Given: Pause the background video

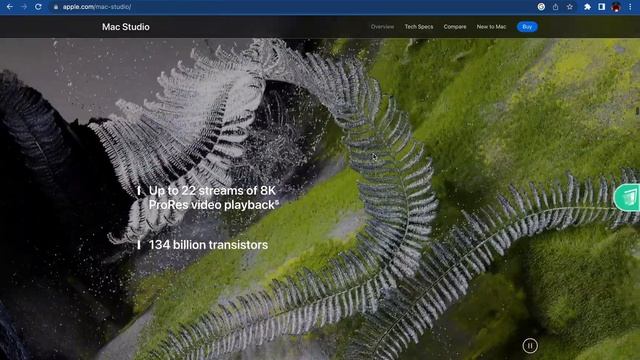Looking at the screenshot, I should (x=530, y=346).
